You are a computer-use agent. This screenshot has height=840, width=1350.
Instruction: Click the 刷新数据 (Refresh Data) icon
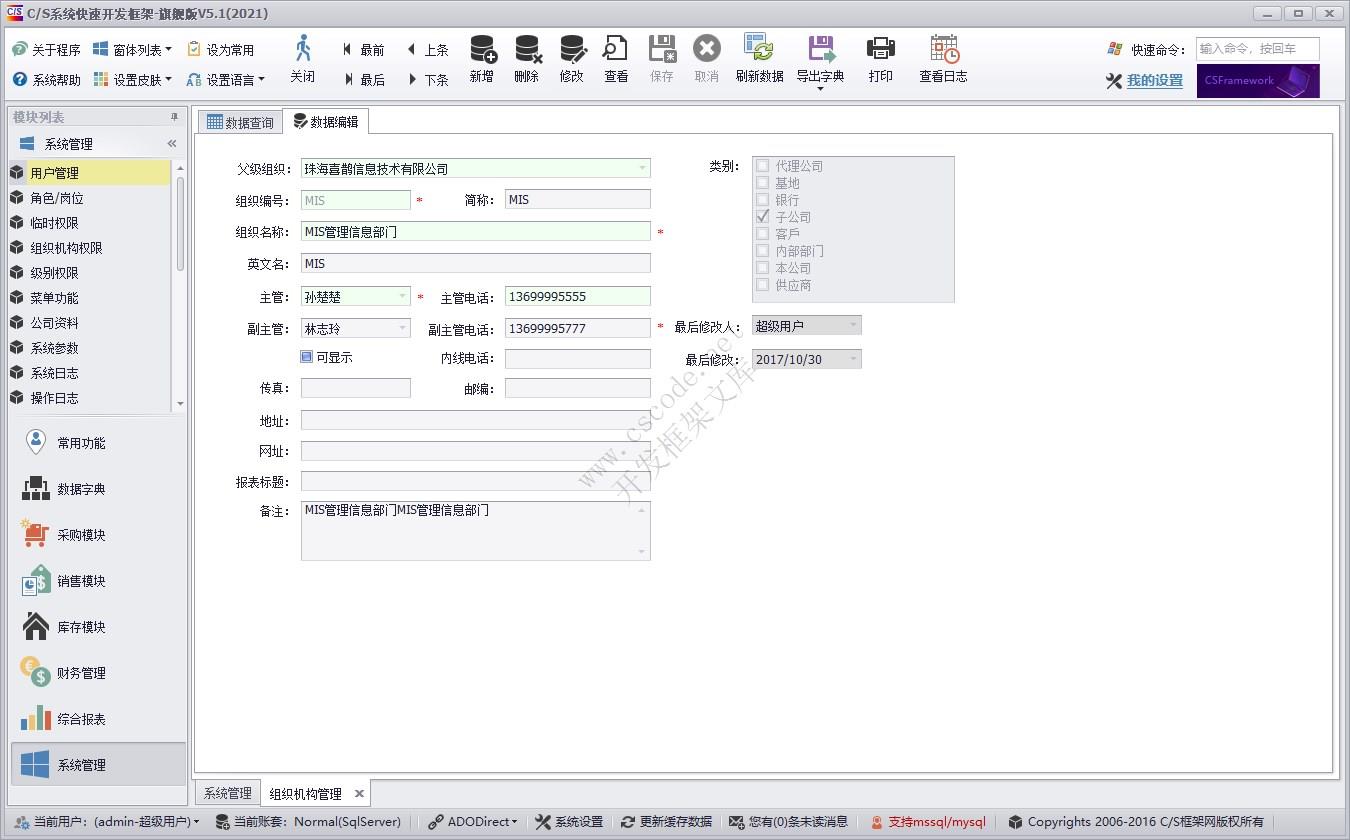760,58
